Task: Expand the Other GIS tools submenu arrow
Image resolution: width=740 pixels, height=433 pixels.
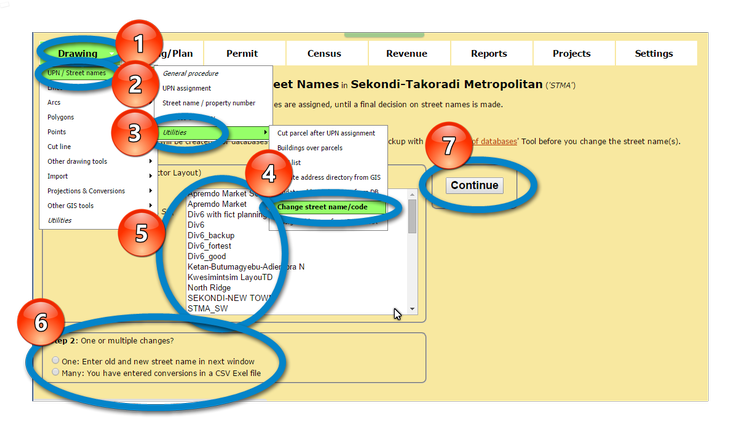Action: [150, 205]
